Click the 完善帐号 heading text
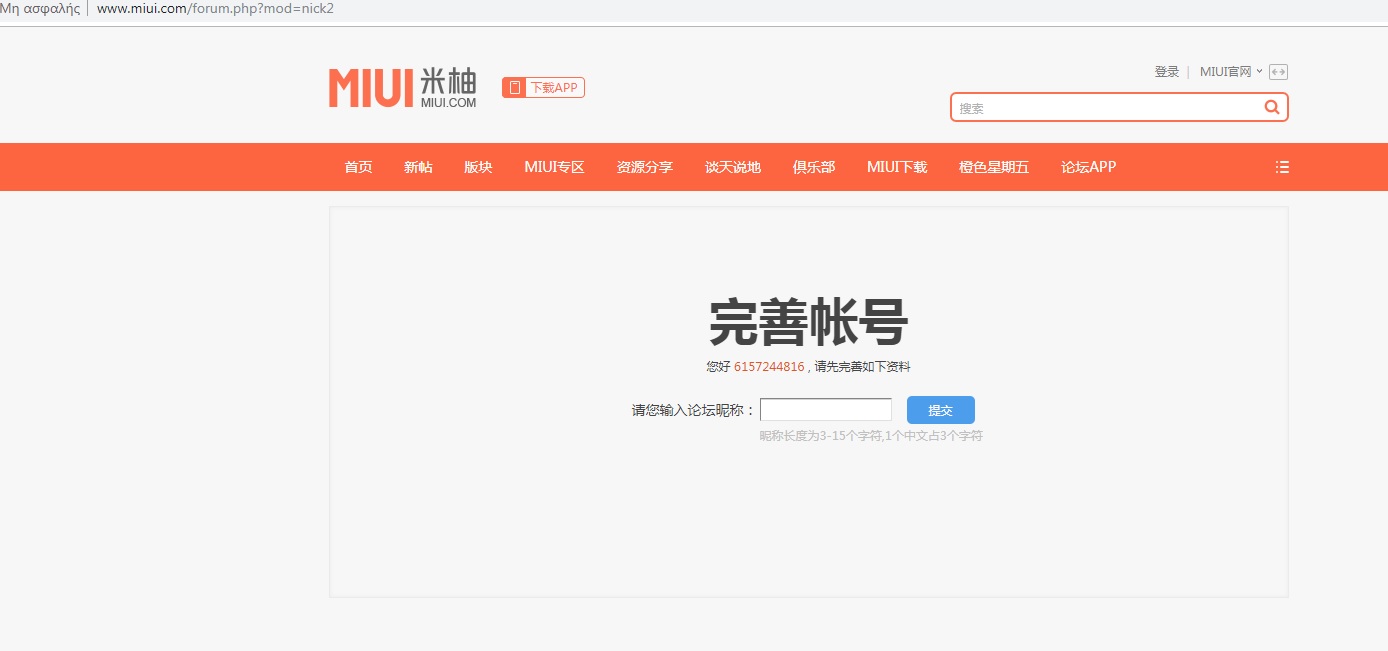 (x=808, y=323)
